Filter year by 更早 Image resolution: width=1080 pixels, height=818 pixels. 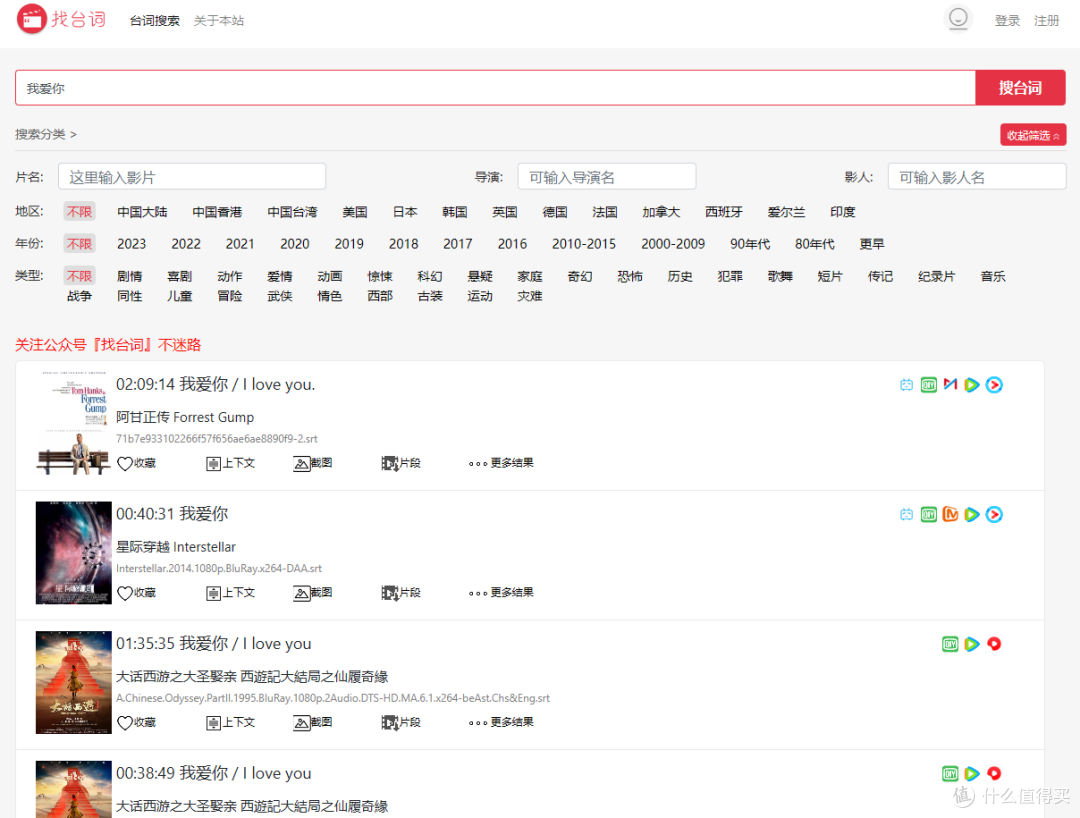tap(872, 244)
